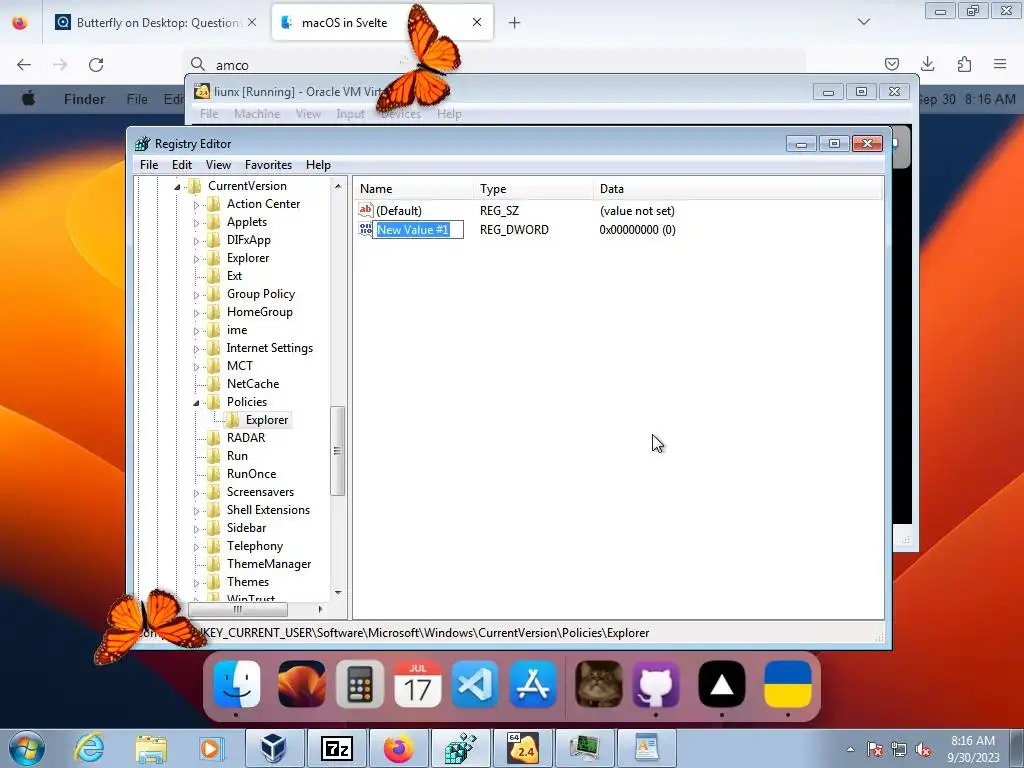Select the Explorer key under Policies
Viewport: 1024px width, 768px height.
[266, 420]
